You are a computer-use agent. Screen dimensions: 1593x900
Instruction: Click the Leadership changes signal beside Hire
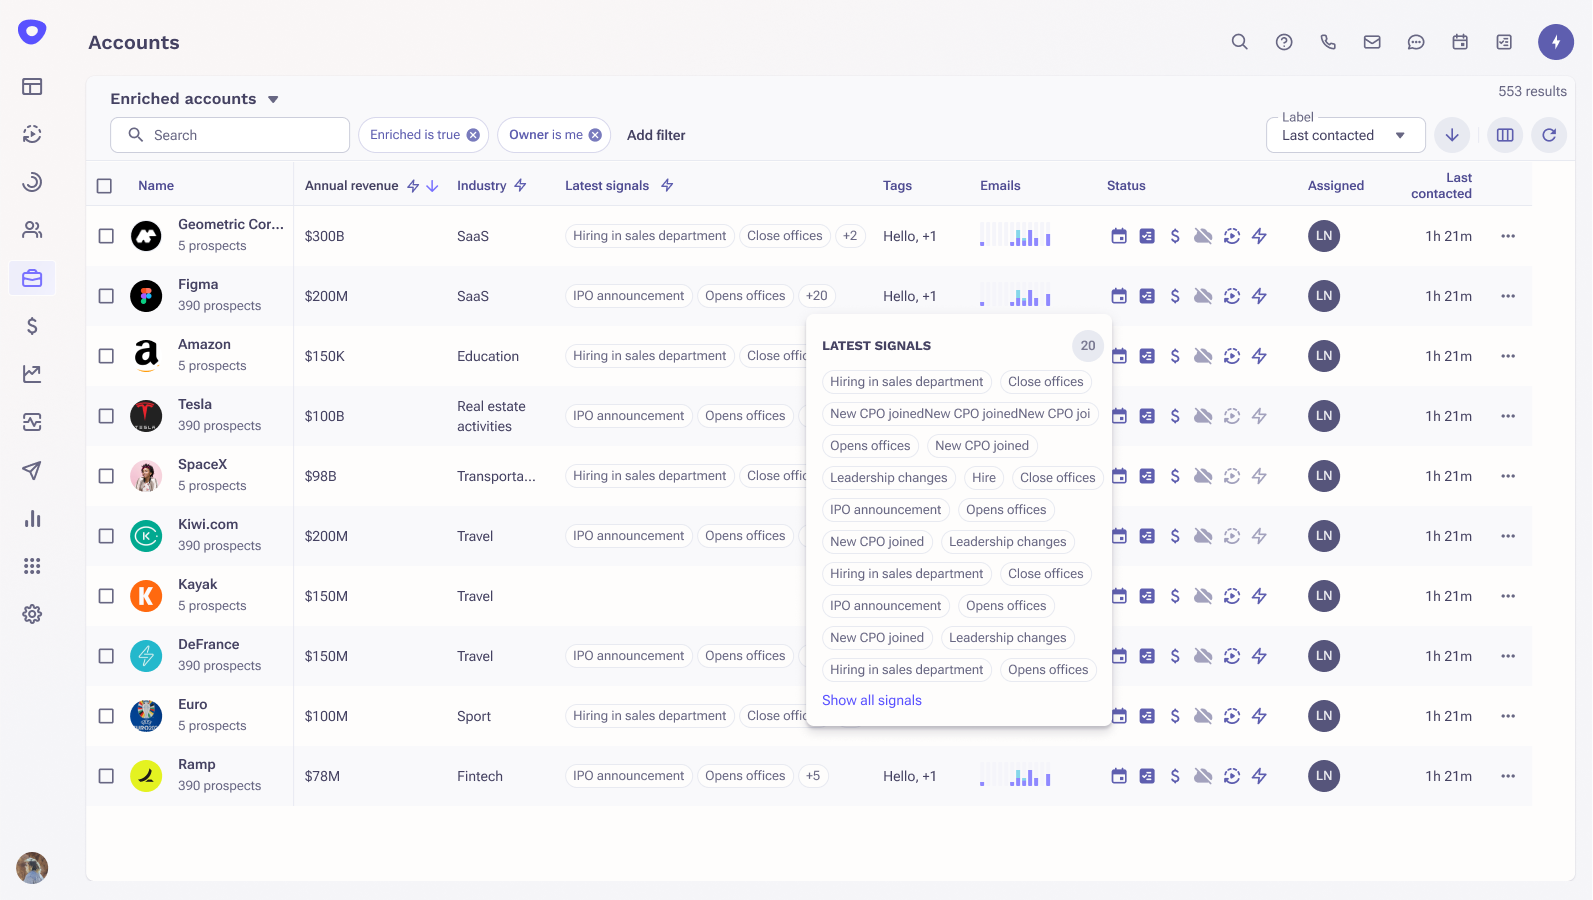889,478
